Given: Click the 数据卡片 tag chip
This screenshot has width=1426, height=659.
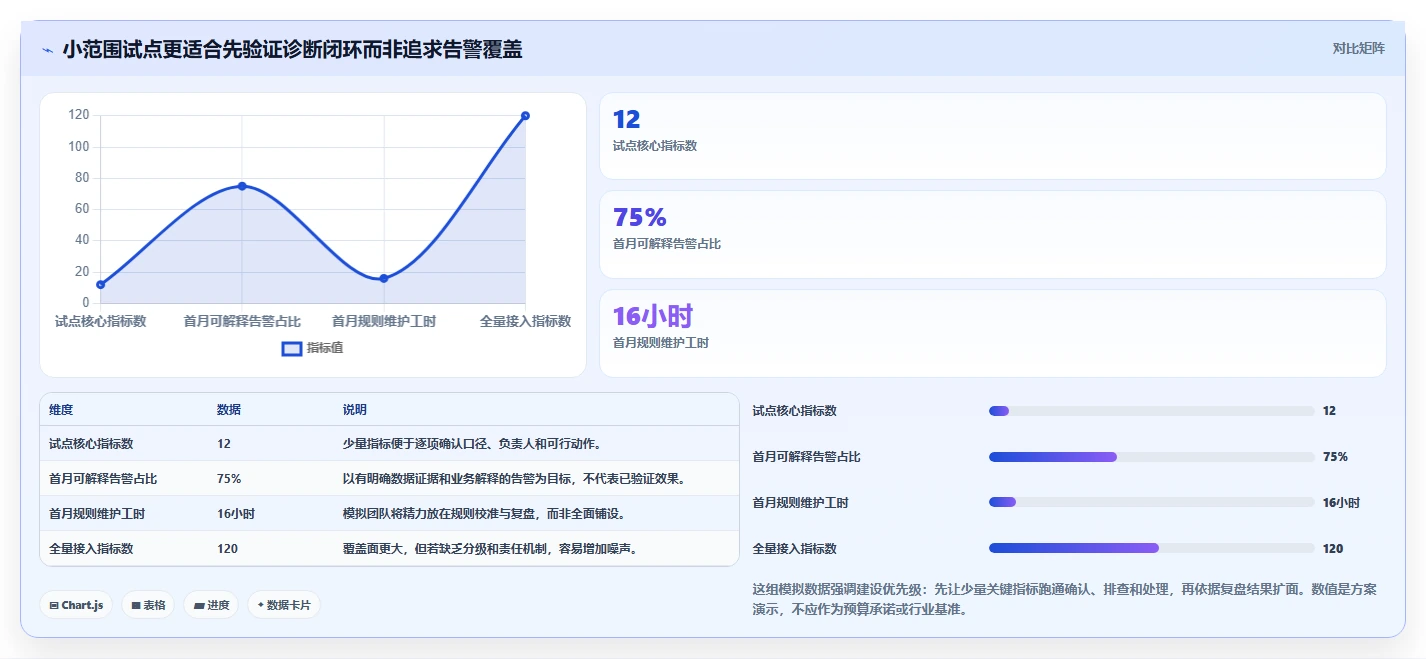Looking at the screenshot, I should tap(284, 605).
